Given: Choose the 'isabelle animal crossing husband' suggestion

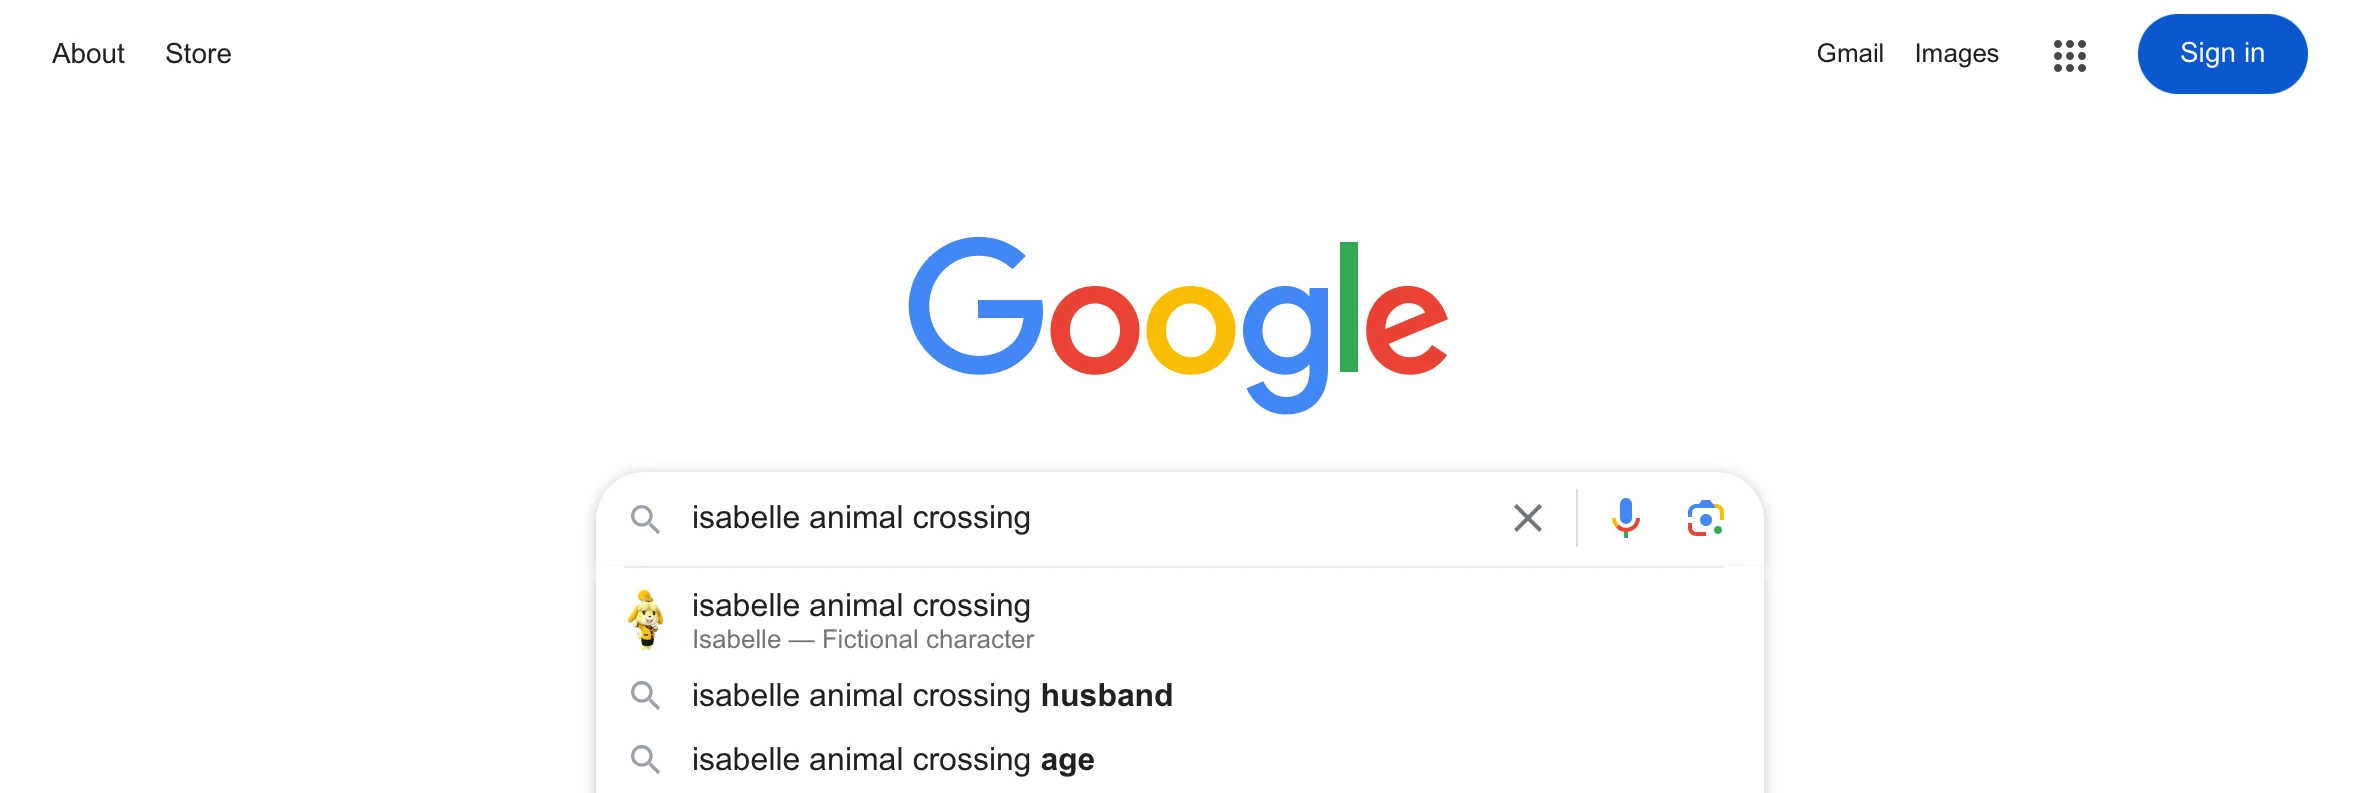Looking at the screenshot, I should tap(932, 695).
